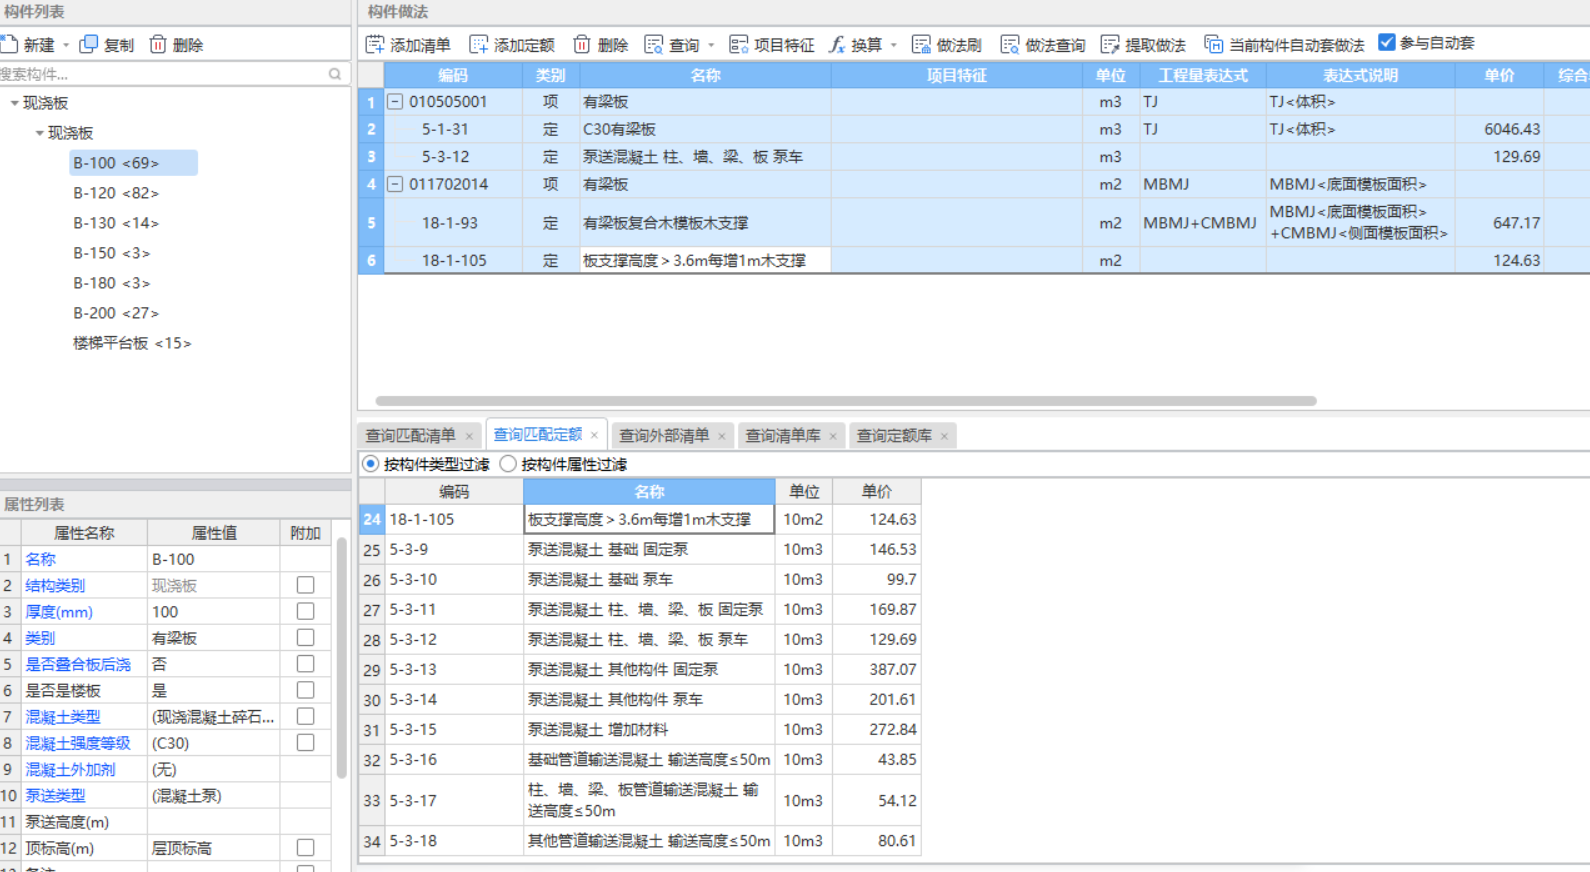The height and width of the screenshot is (872, 1590).
Task: Check the 附加 box for 结构类别
Action: (x=306, y=585)
